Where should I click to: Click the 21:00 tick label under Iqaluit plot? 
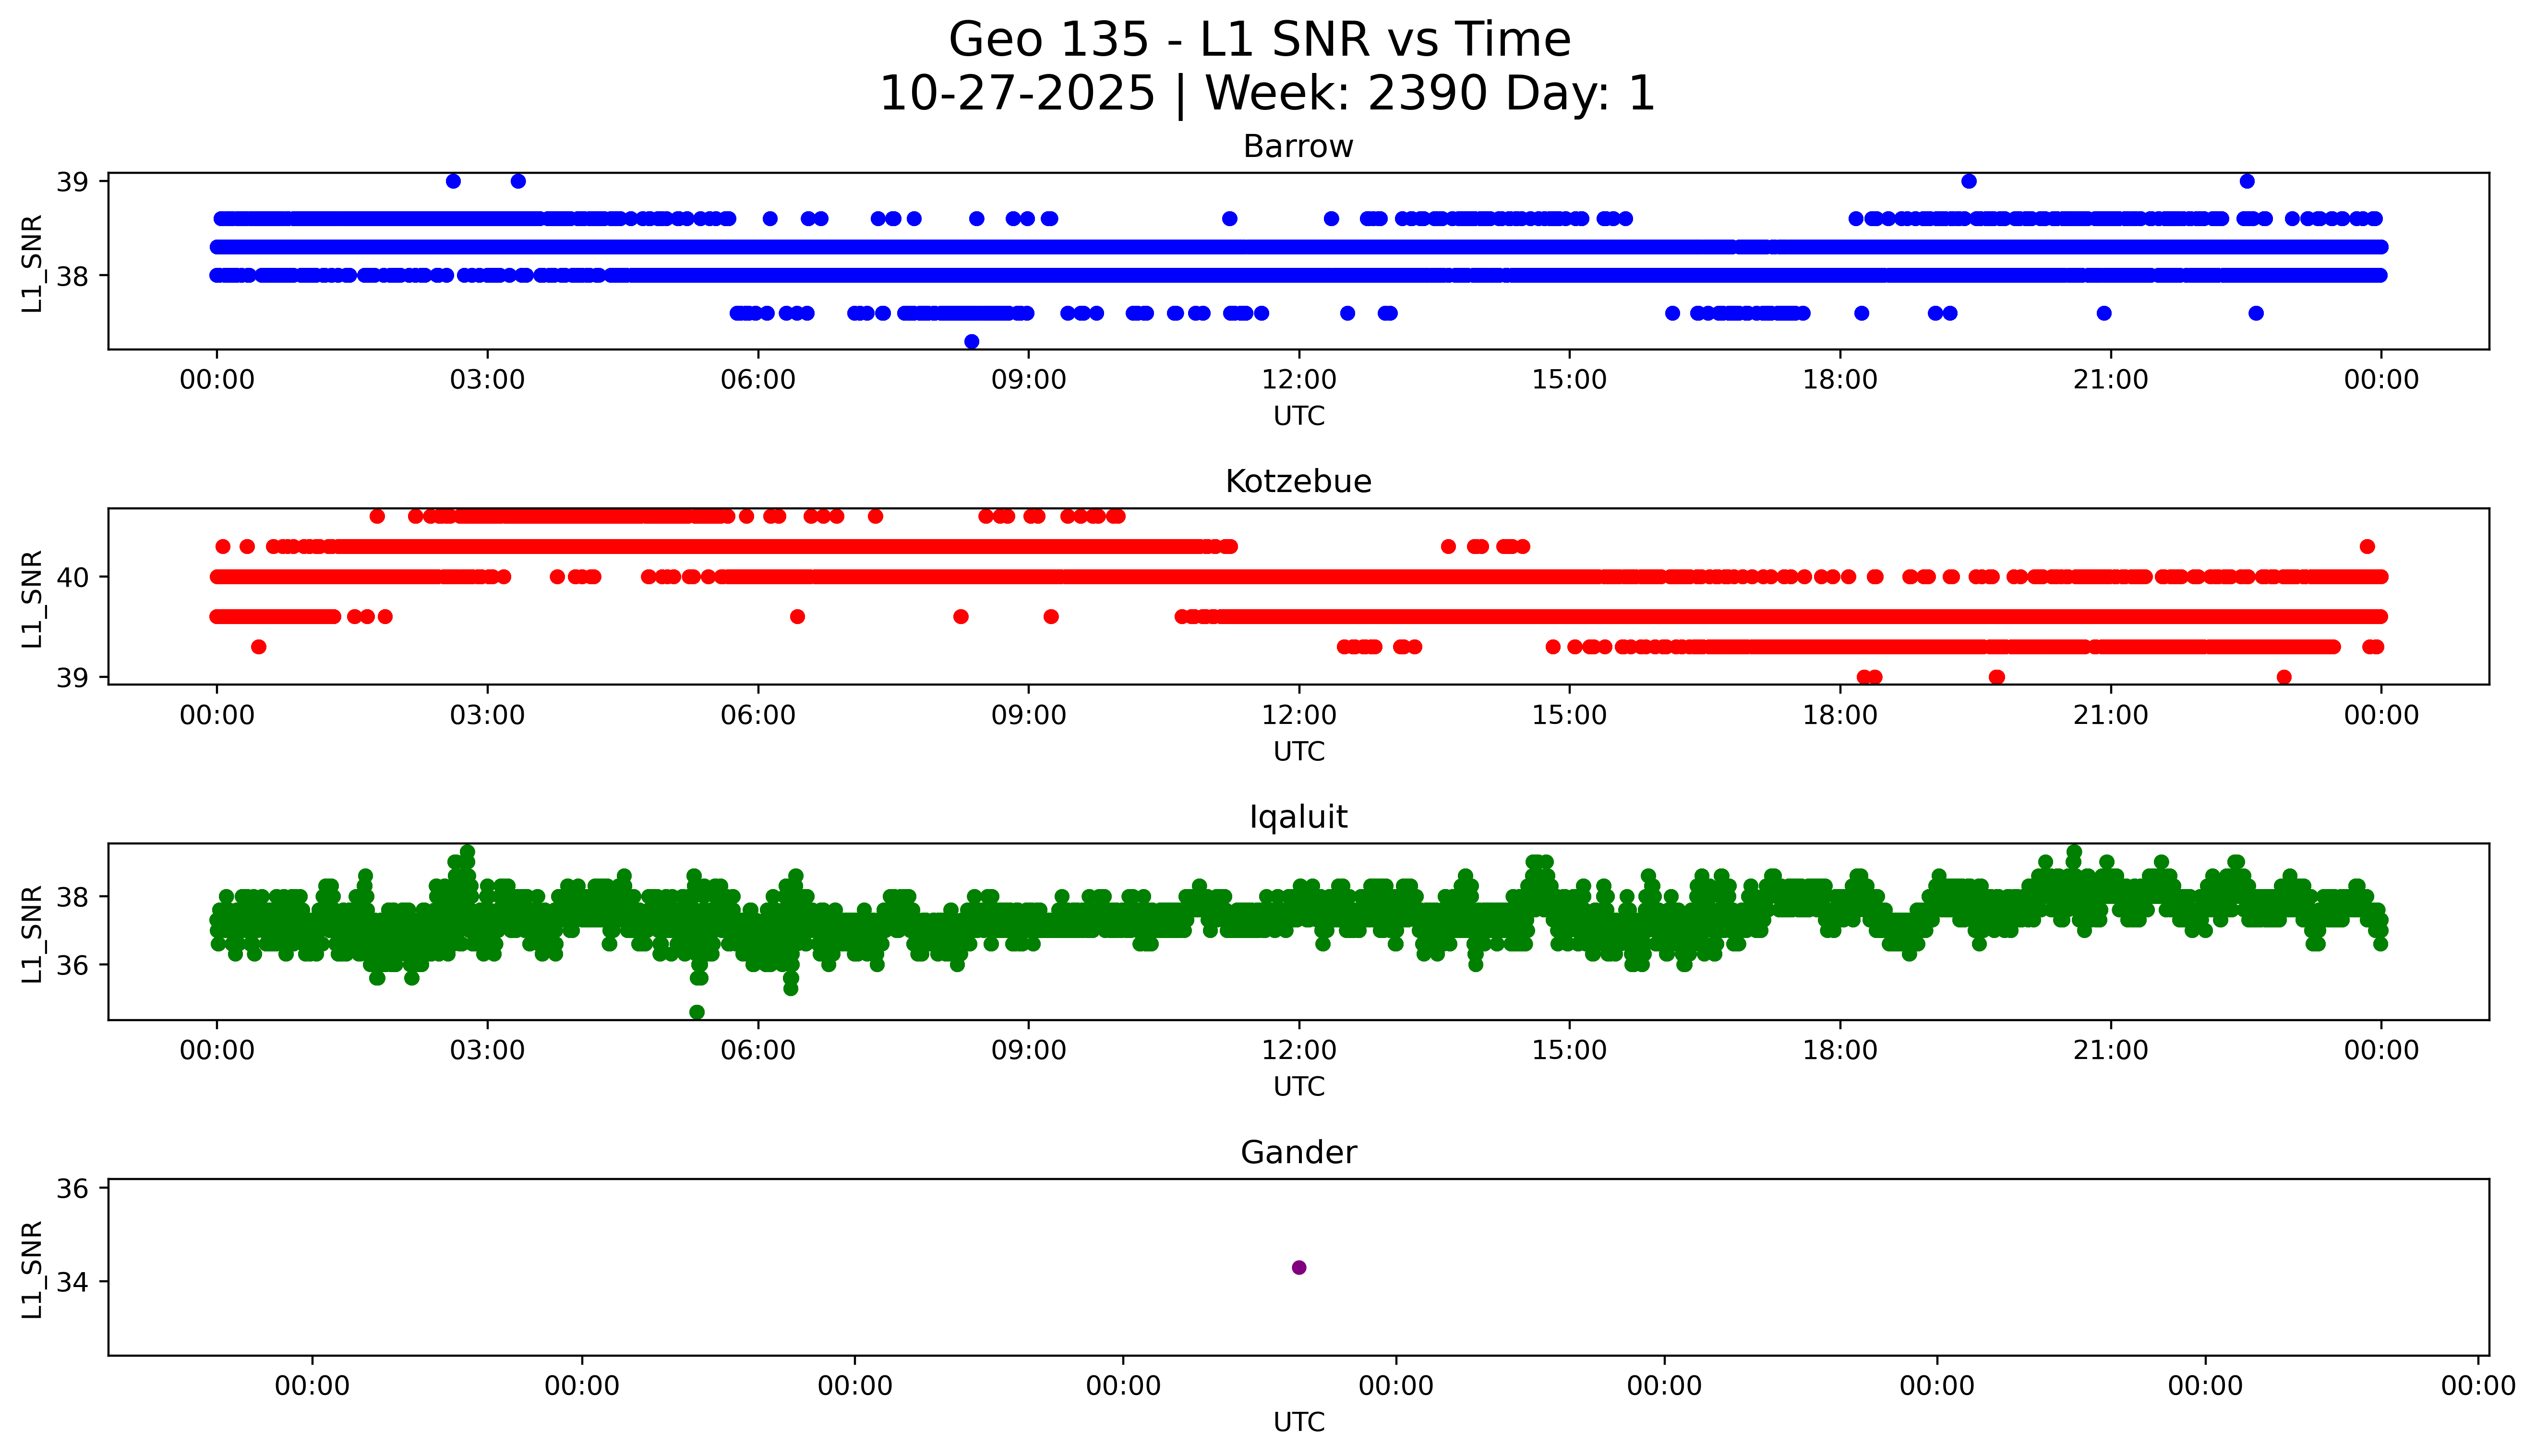[x=2110, y=1051]
